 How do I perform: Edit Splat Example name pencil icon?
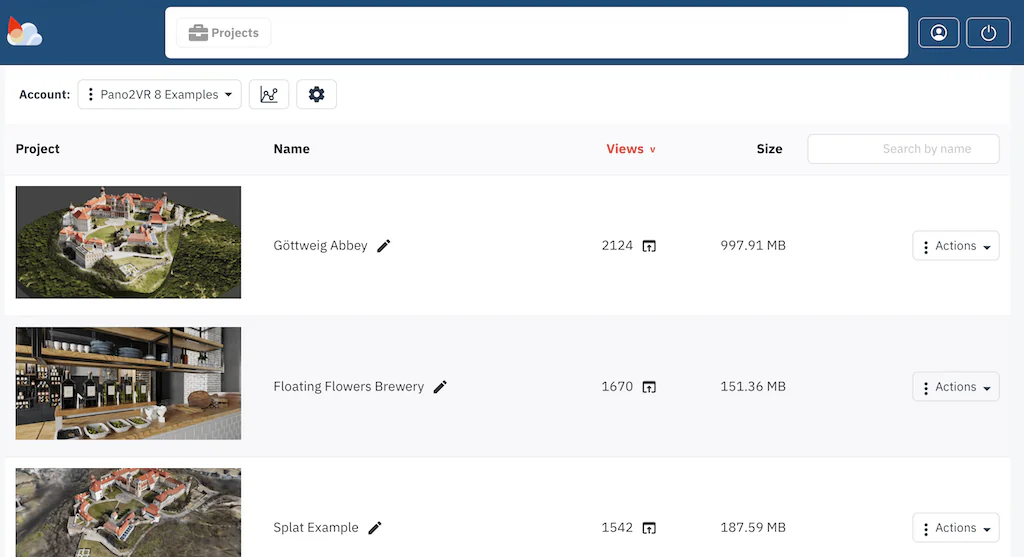pyautogui.click(x=375, y=528)
